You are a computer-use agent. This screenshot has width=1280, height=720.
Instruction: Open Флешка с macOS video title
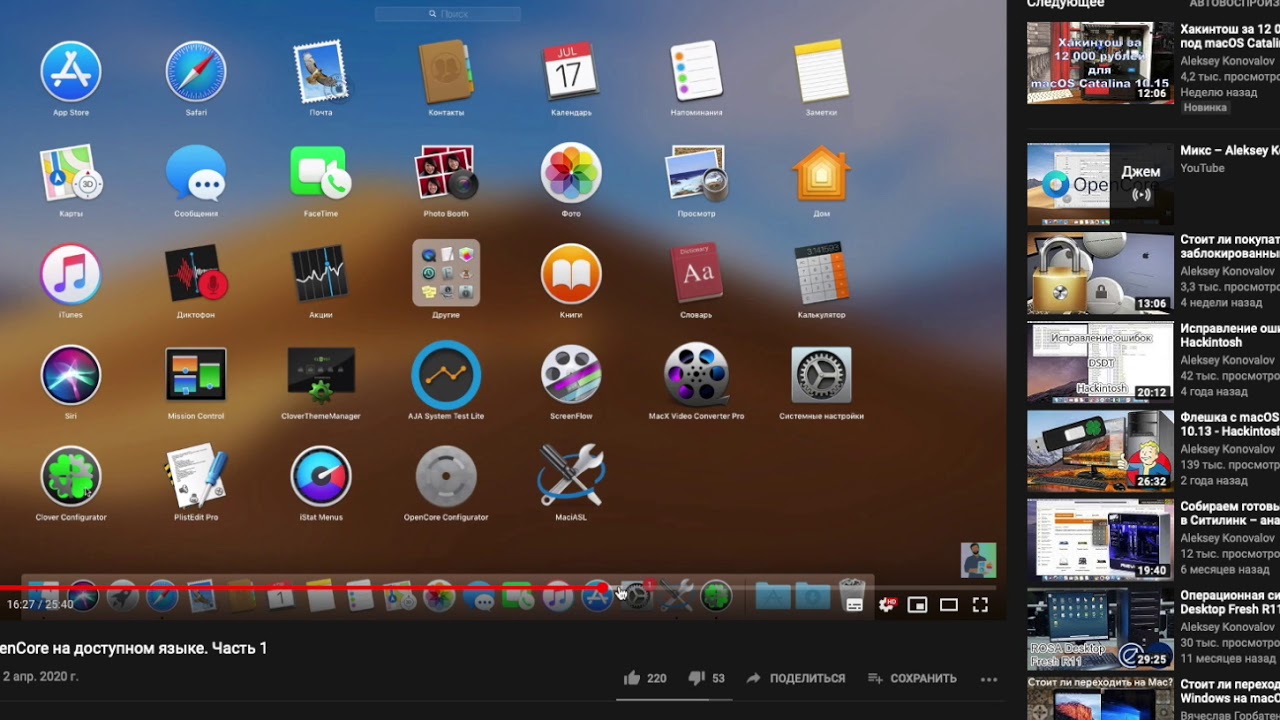[x=1230, y=424]
